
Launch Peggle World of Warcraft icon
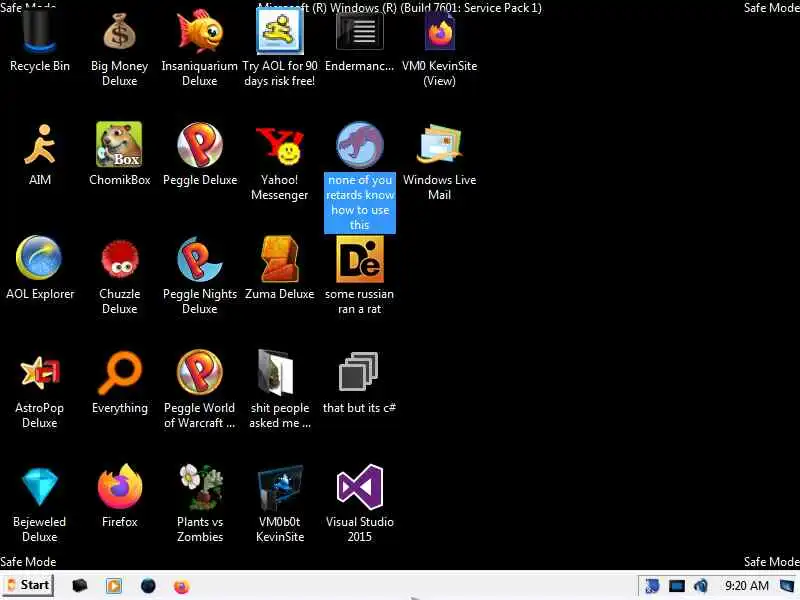(199, 372)
